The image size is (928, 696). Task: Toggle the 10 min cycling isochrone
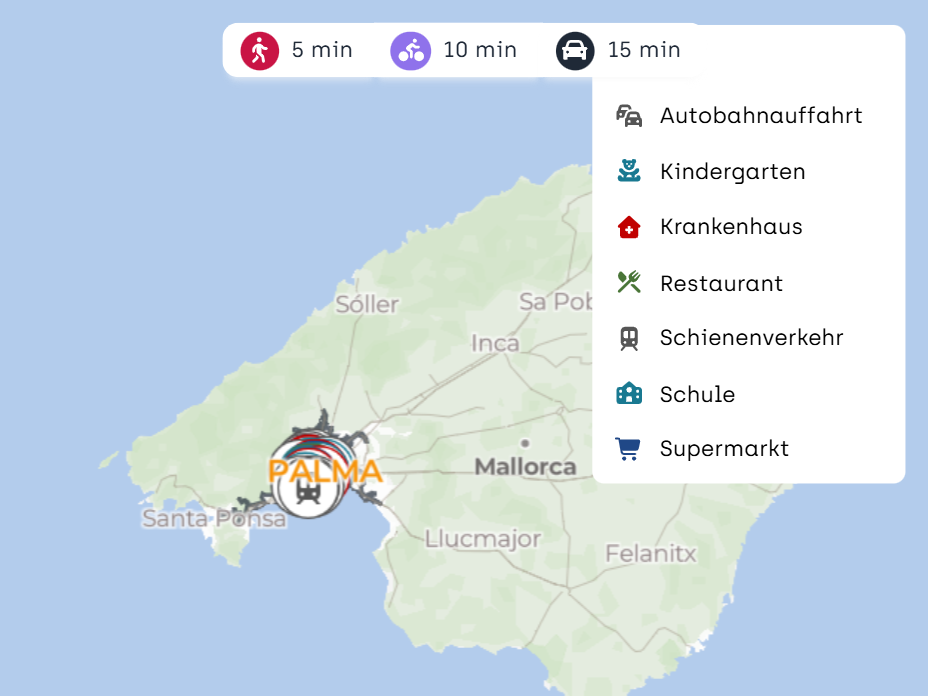coord(479,50)
